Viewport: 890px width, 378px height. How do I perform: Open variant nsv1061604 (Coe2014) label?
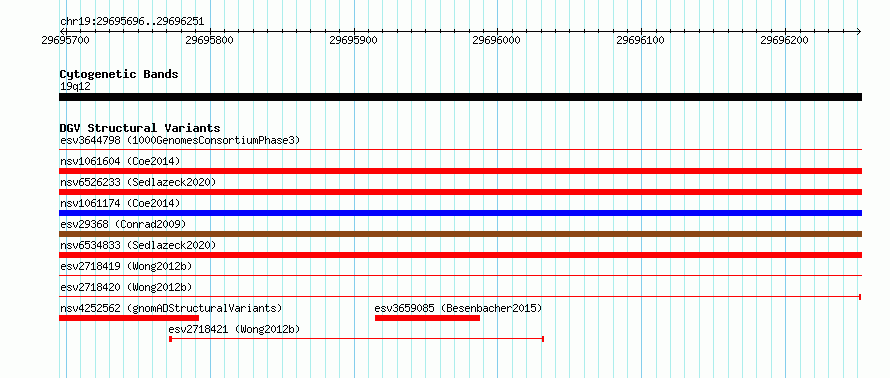120,161
